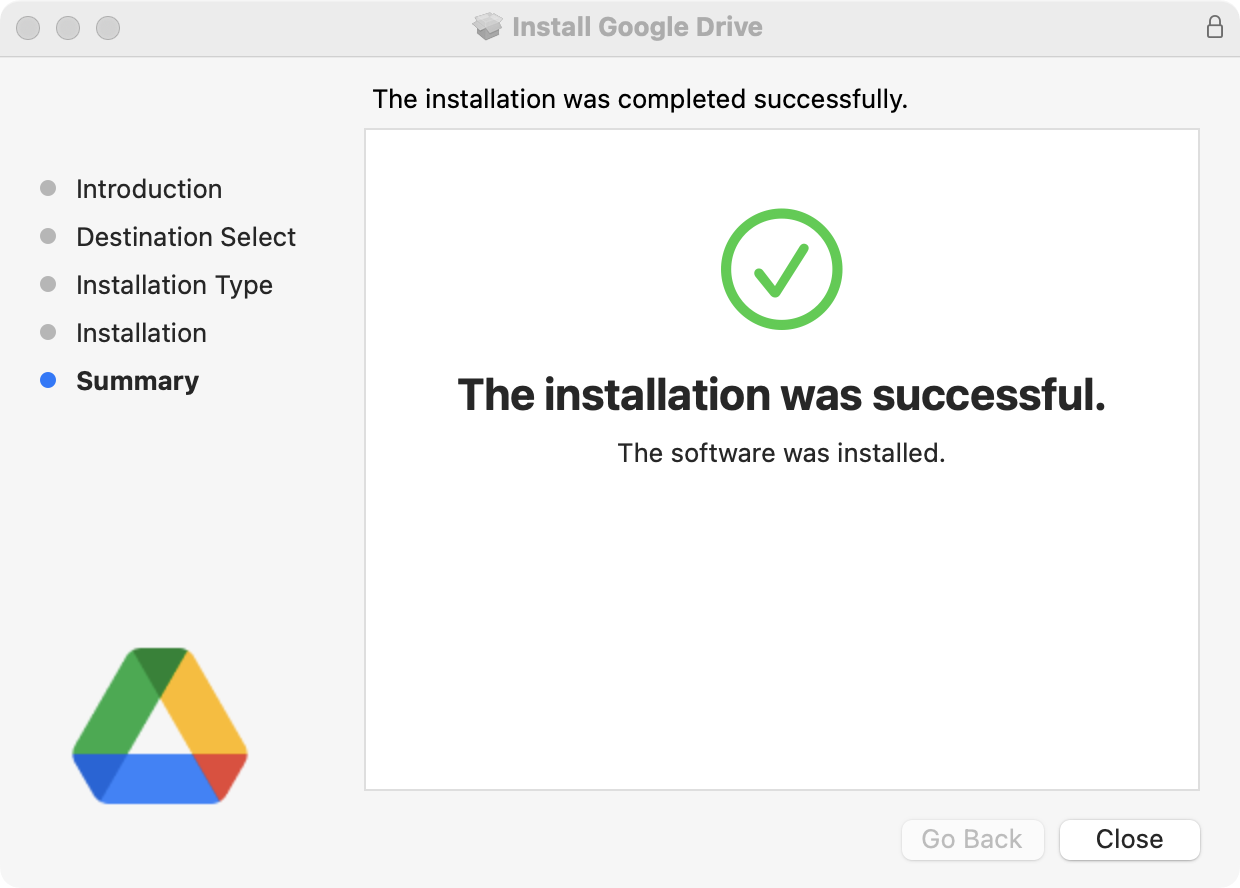Click the text The software was installed
The image size is (1240, 888).
click(x=781, y=452)
